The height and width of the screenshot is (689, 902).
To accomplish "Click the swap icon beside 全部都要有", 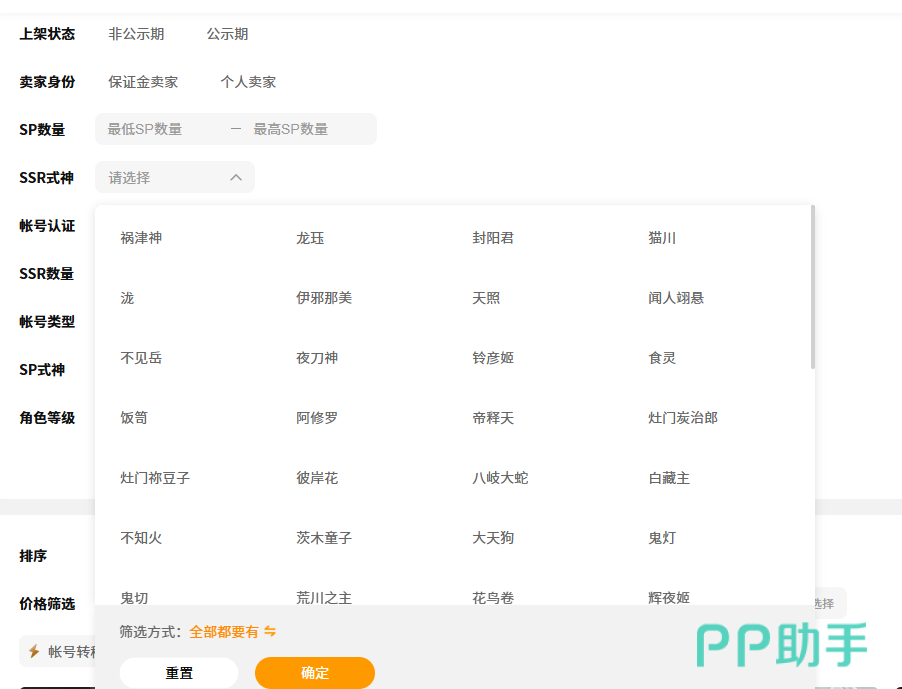I will [270, 632].
